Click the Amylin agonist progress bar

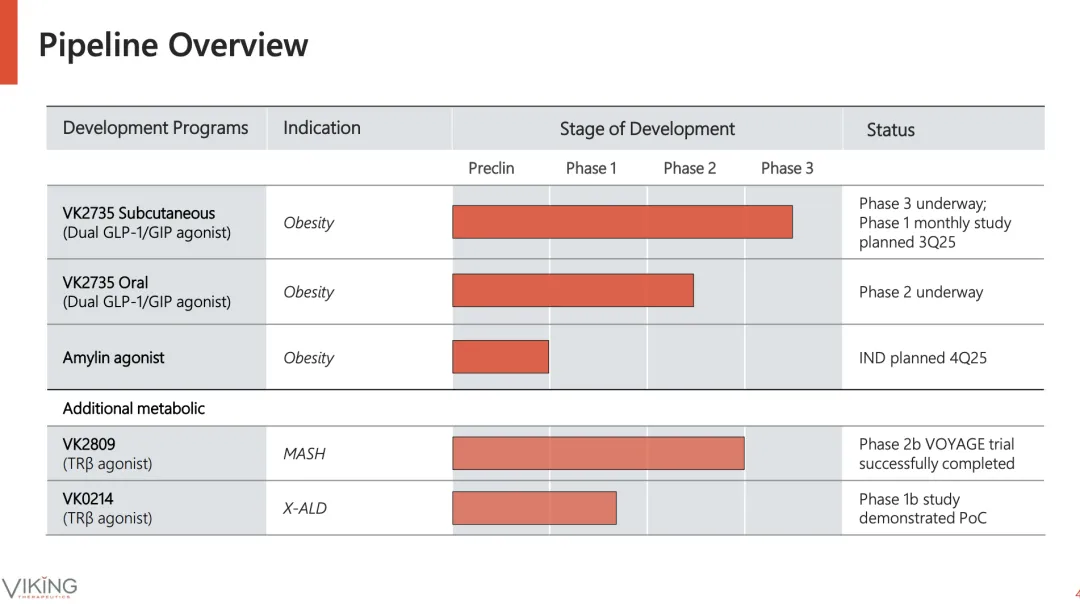tap(500, 357)
